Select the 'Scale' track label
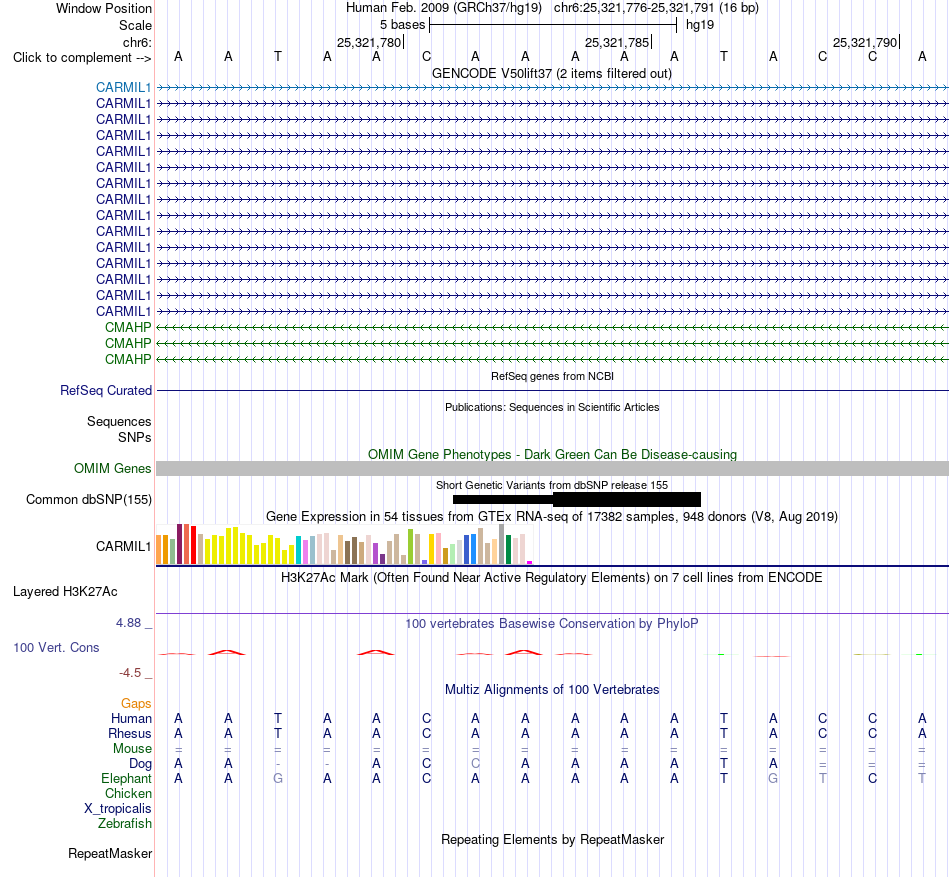950x877 pixels. [x=135, y=25]
